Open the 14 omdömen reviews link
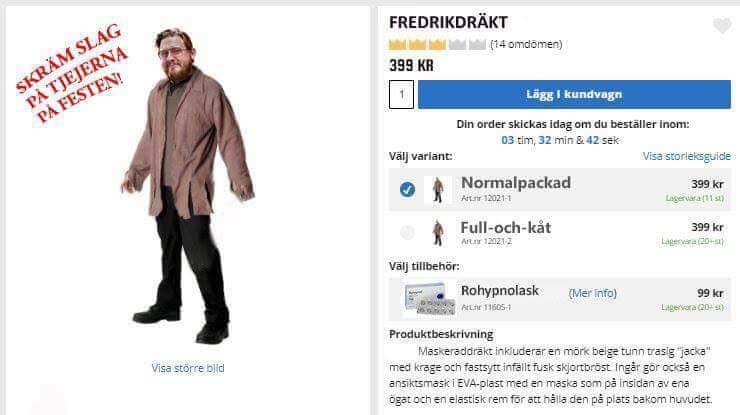The width and height of the screenshot is (740, 415). pyautogui.click(x=526, y=44)
